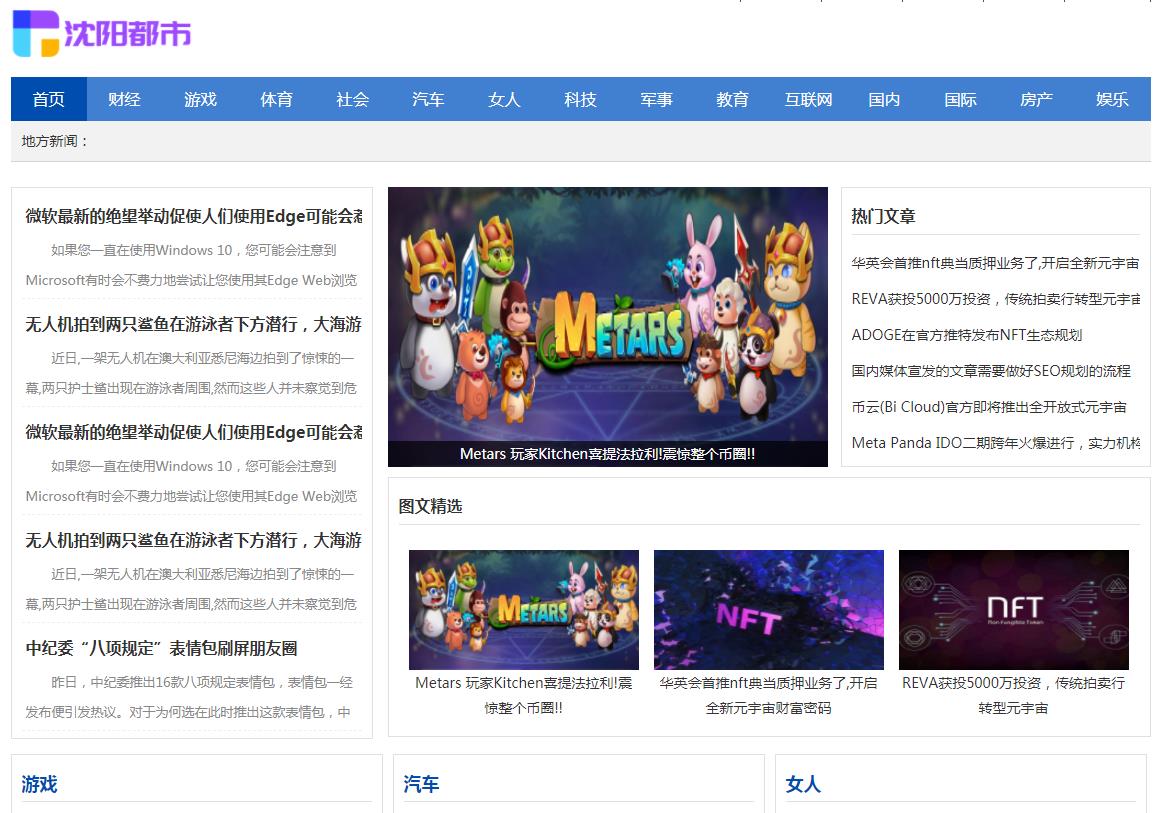
Task: Open the 女人 section heading at bottom
Action: pos(803,784)
